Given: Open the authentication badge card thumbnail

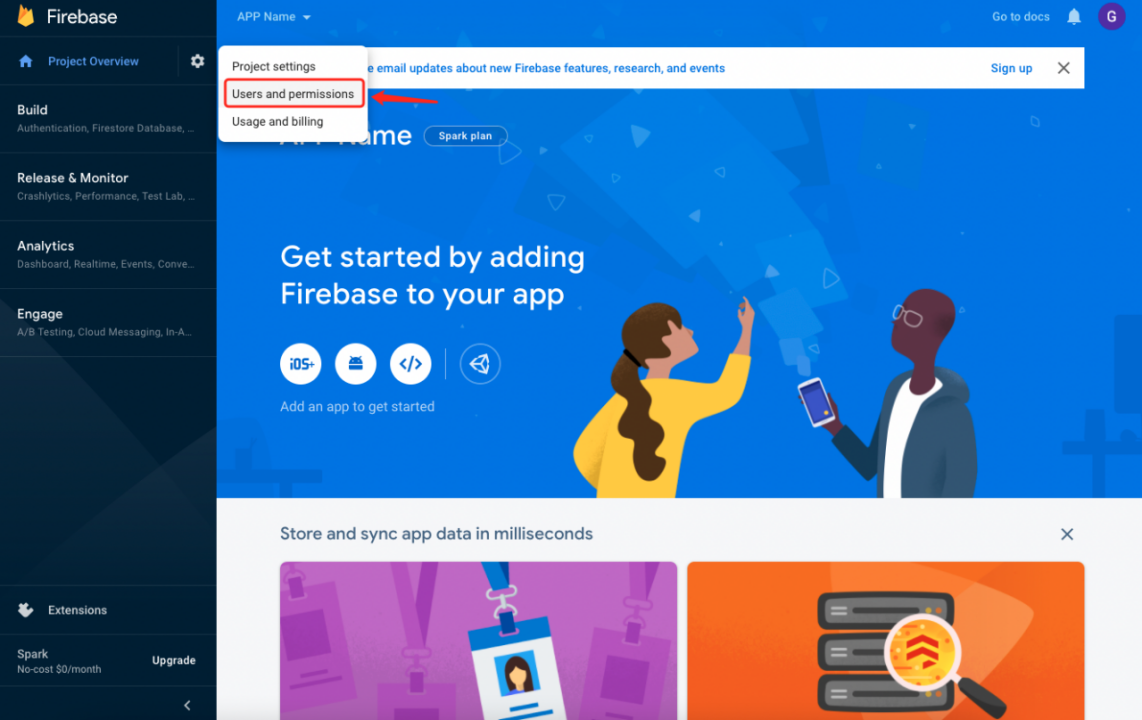Looking at the screenshot, I should [479, 641].
